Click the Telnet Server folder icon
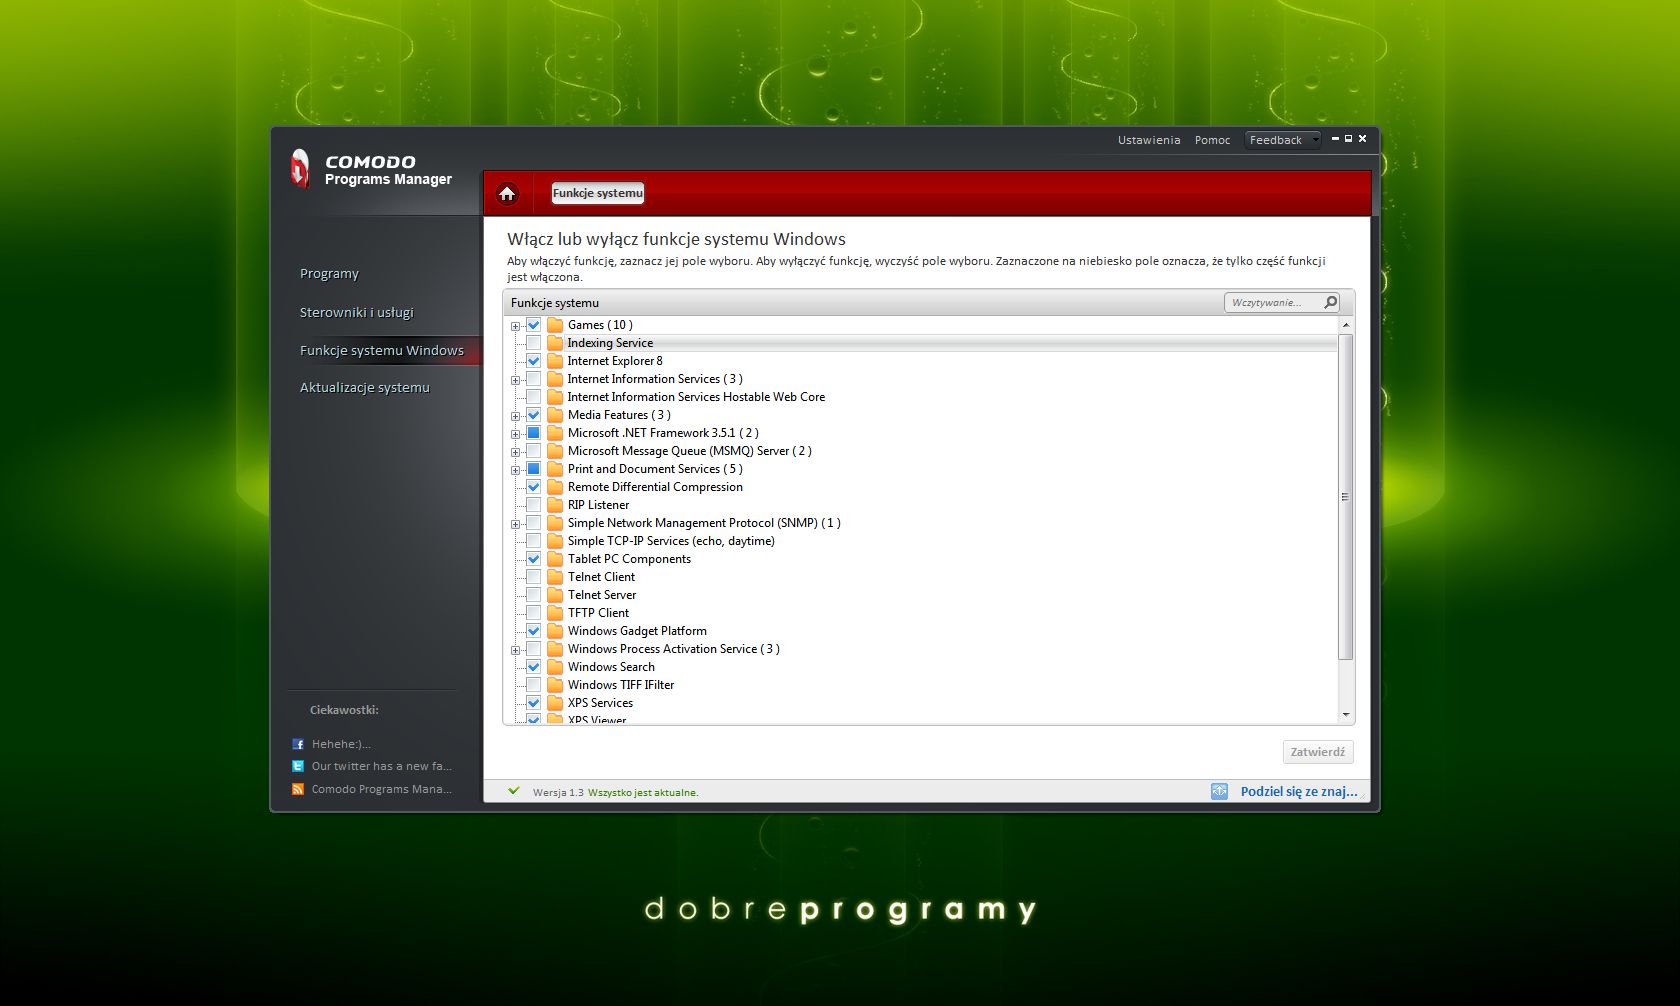Image resolution: width=1680 pixels, height=1006 pixels. pyautogui.click(x=555, y=595)
